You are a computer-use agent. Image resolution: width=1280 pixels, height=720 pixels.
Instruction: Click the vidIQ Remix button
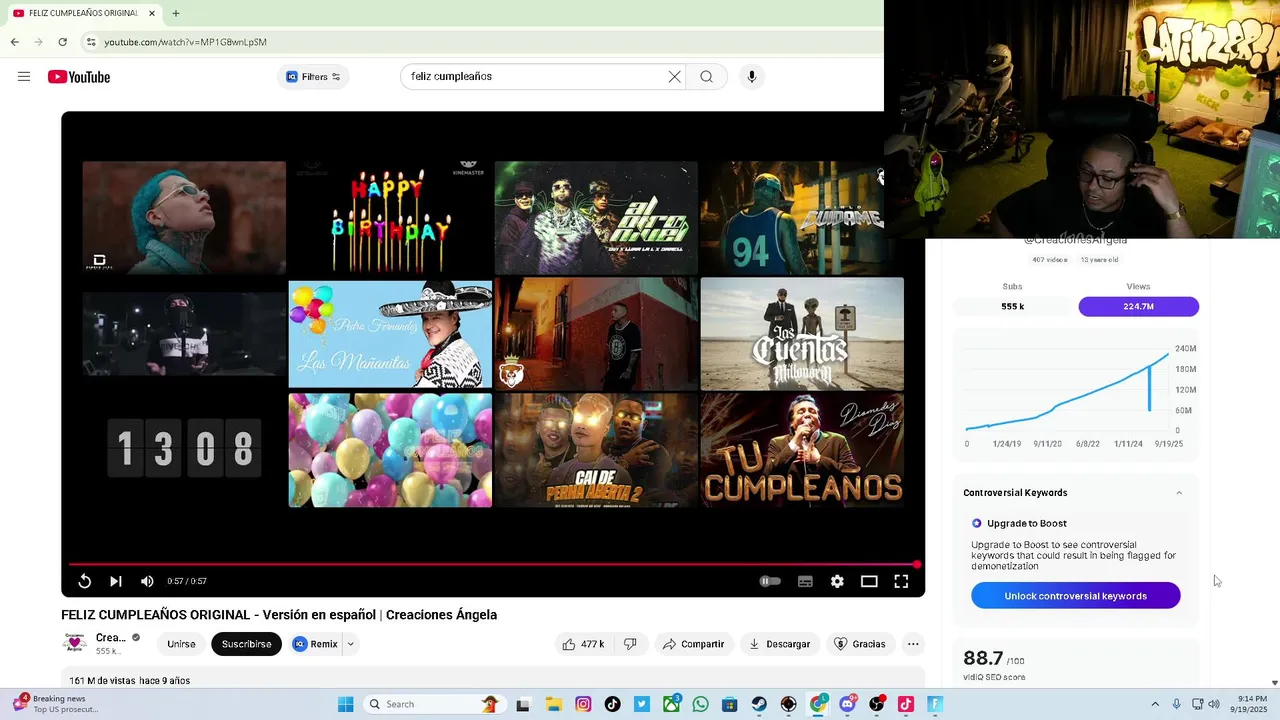(315, 644)
